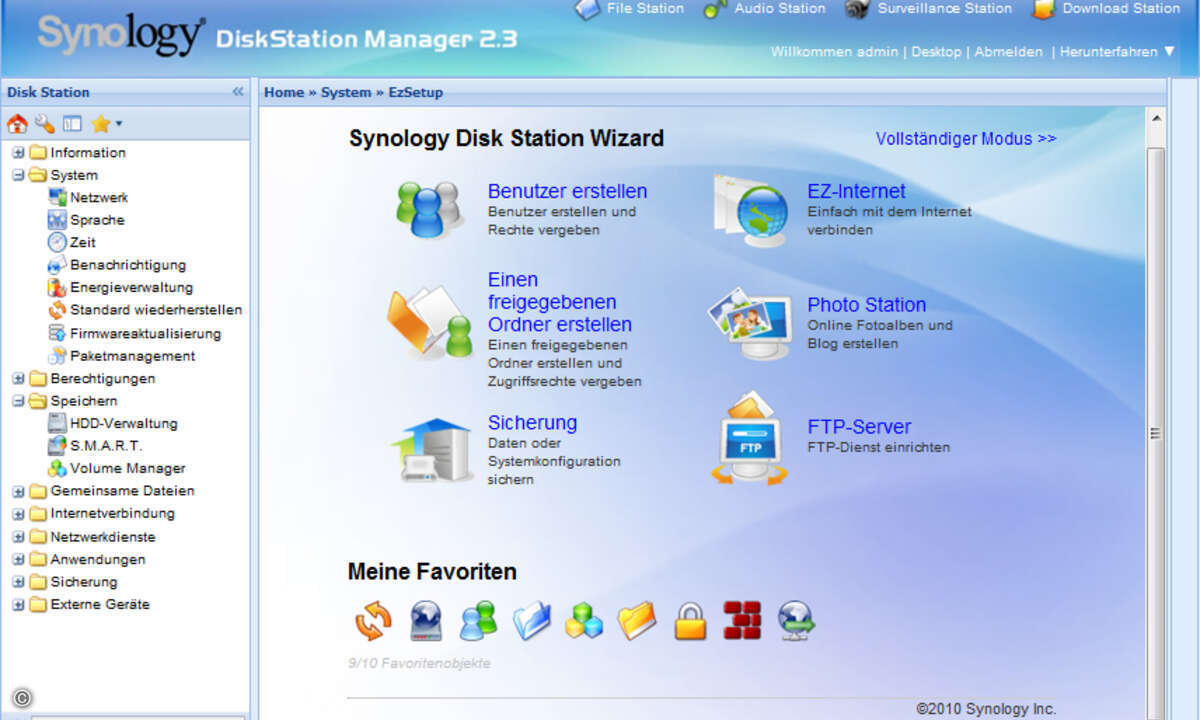Click the Photo Station wizard icon

tap(750, 323)
